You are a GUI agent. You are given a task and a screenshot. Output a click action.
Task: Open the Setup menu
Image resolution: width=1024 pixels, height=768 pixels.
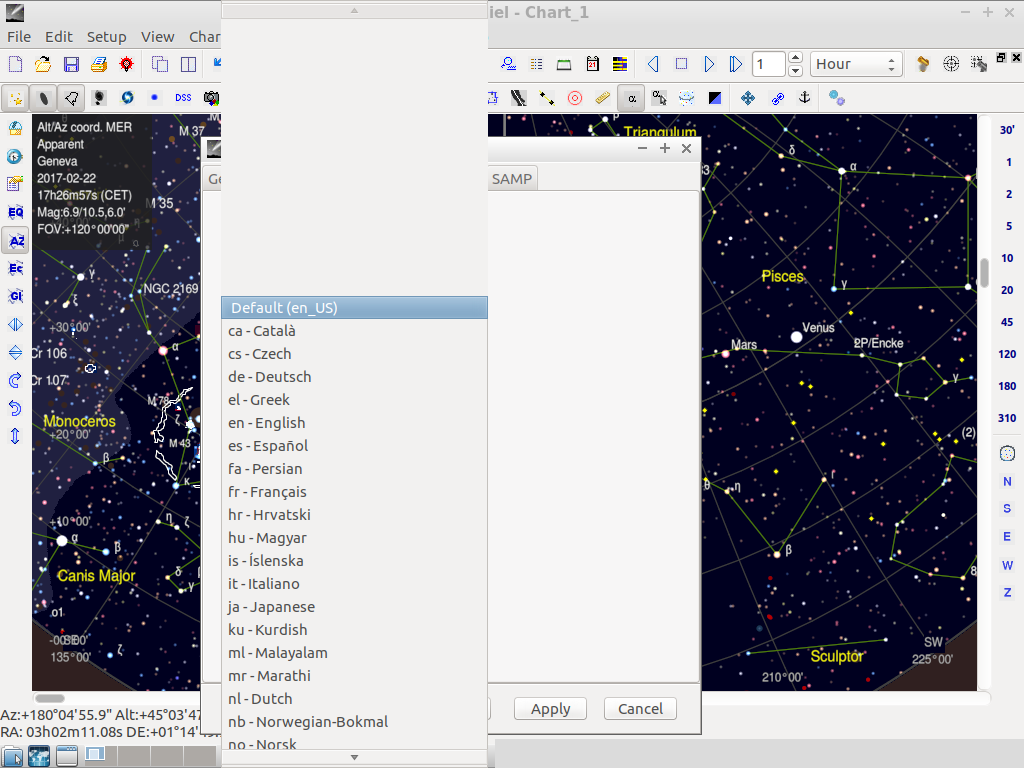(106, 37)
